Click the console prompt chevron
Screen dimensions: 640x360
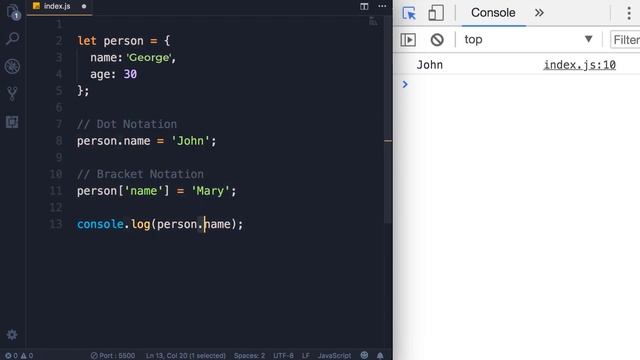coord(405,84)
